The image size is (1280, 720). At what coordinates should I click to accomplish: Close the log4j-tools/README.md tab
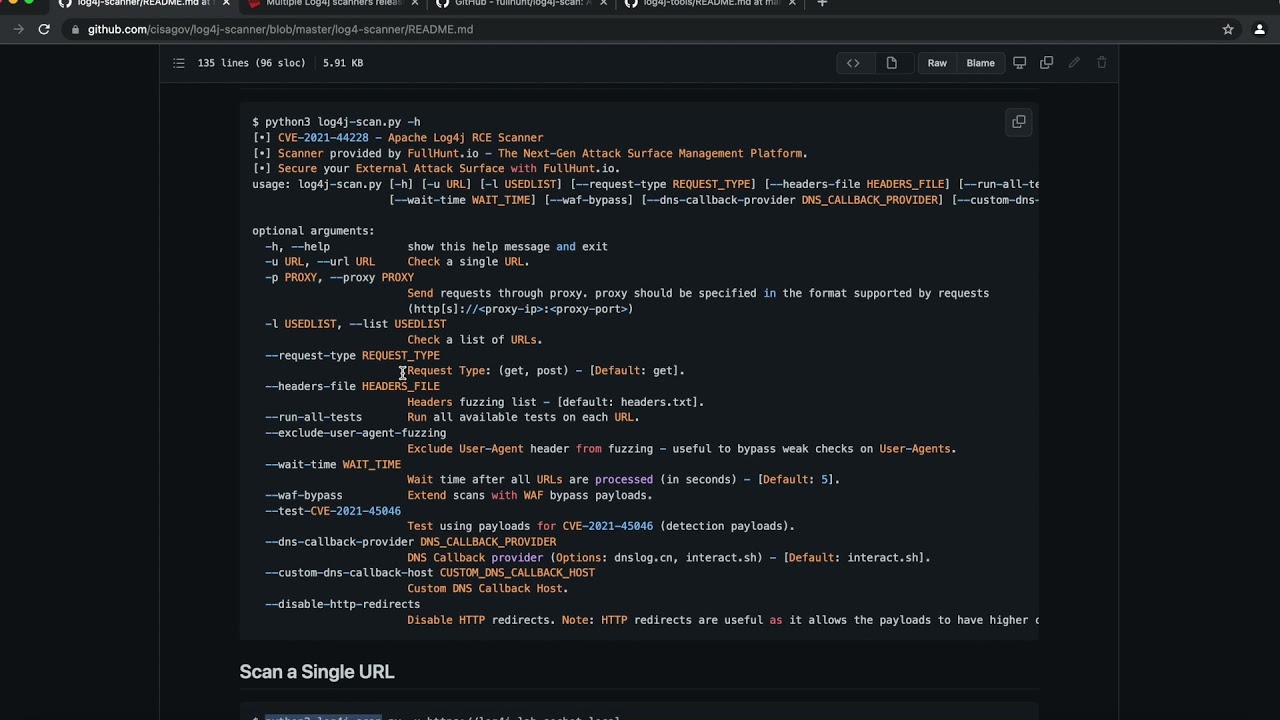coord(792,3)
